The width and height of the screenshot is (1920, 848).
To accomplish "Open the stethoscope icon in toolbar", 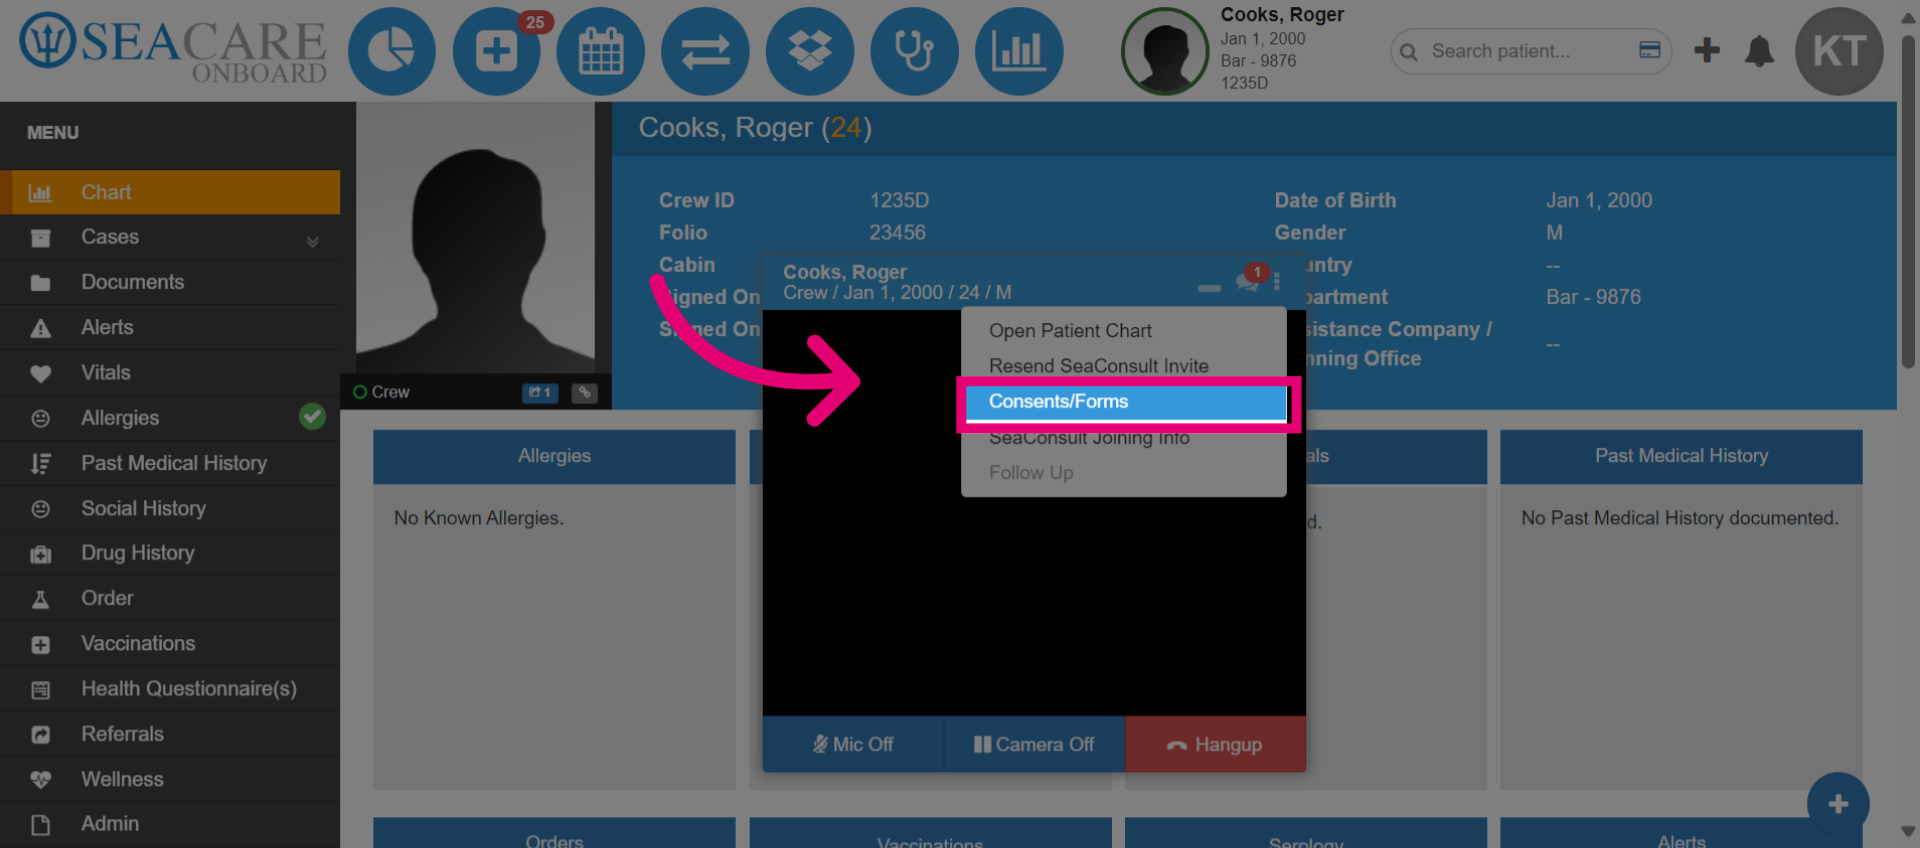I will tap(914, 51).
